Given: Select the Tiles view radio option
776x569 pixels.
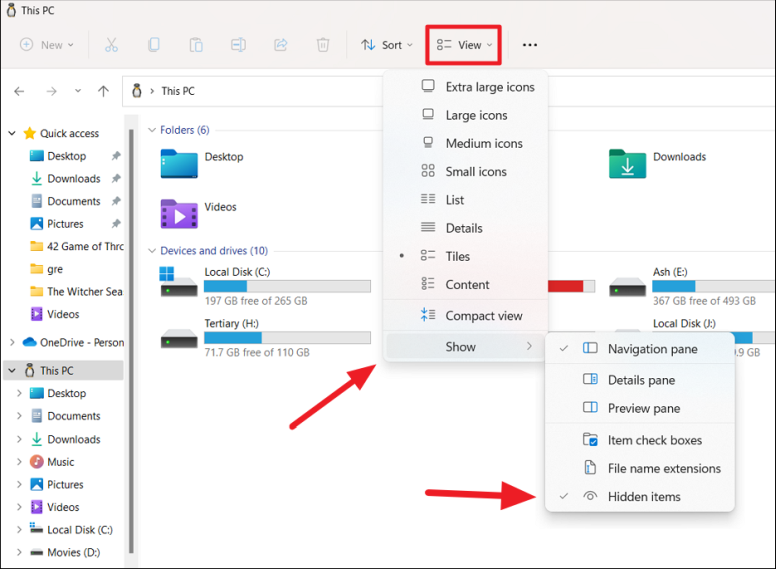Looking at the screenshot, I should click(465, 256).
